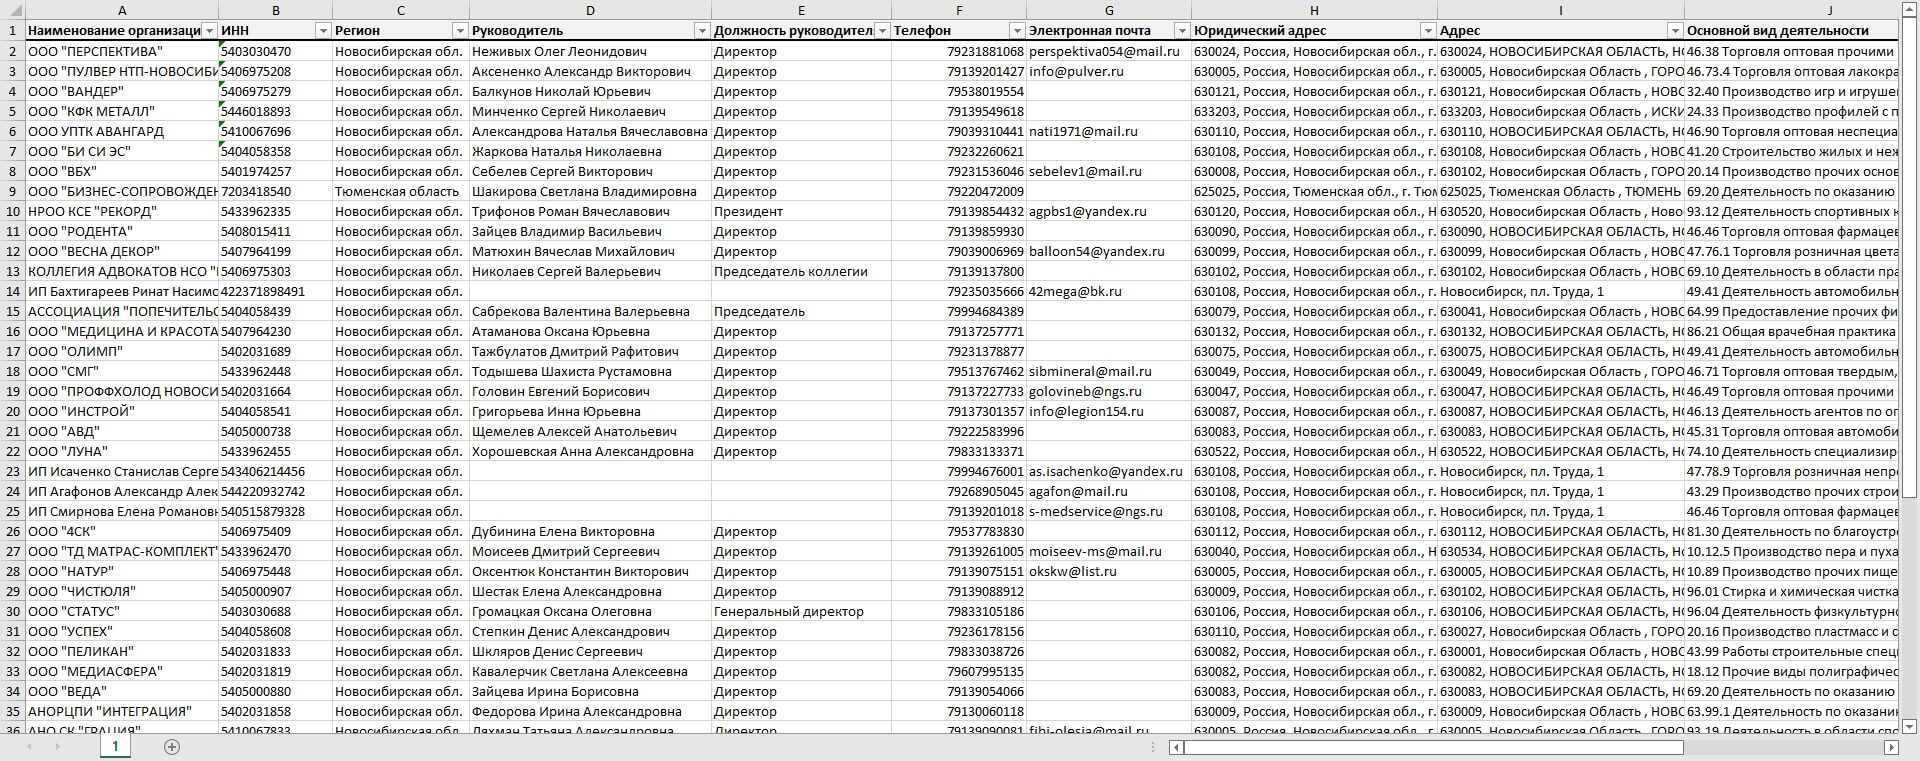The image size is (1920, 761).
Task: Add a new sheet with plus icon
Action: coord(172,747)
